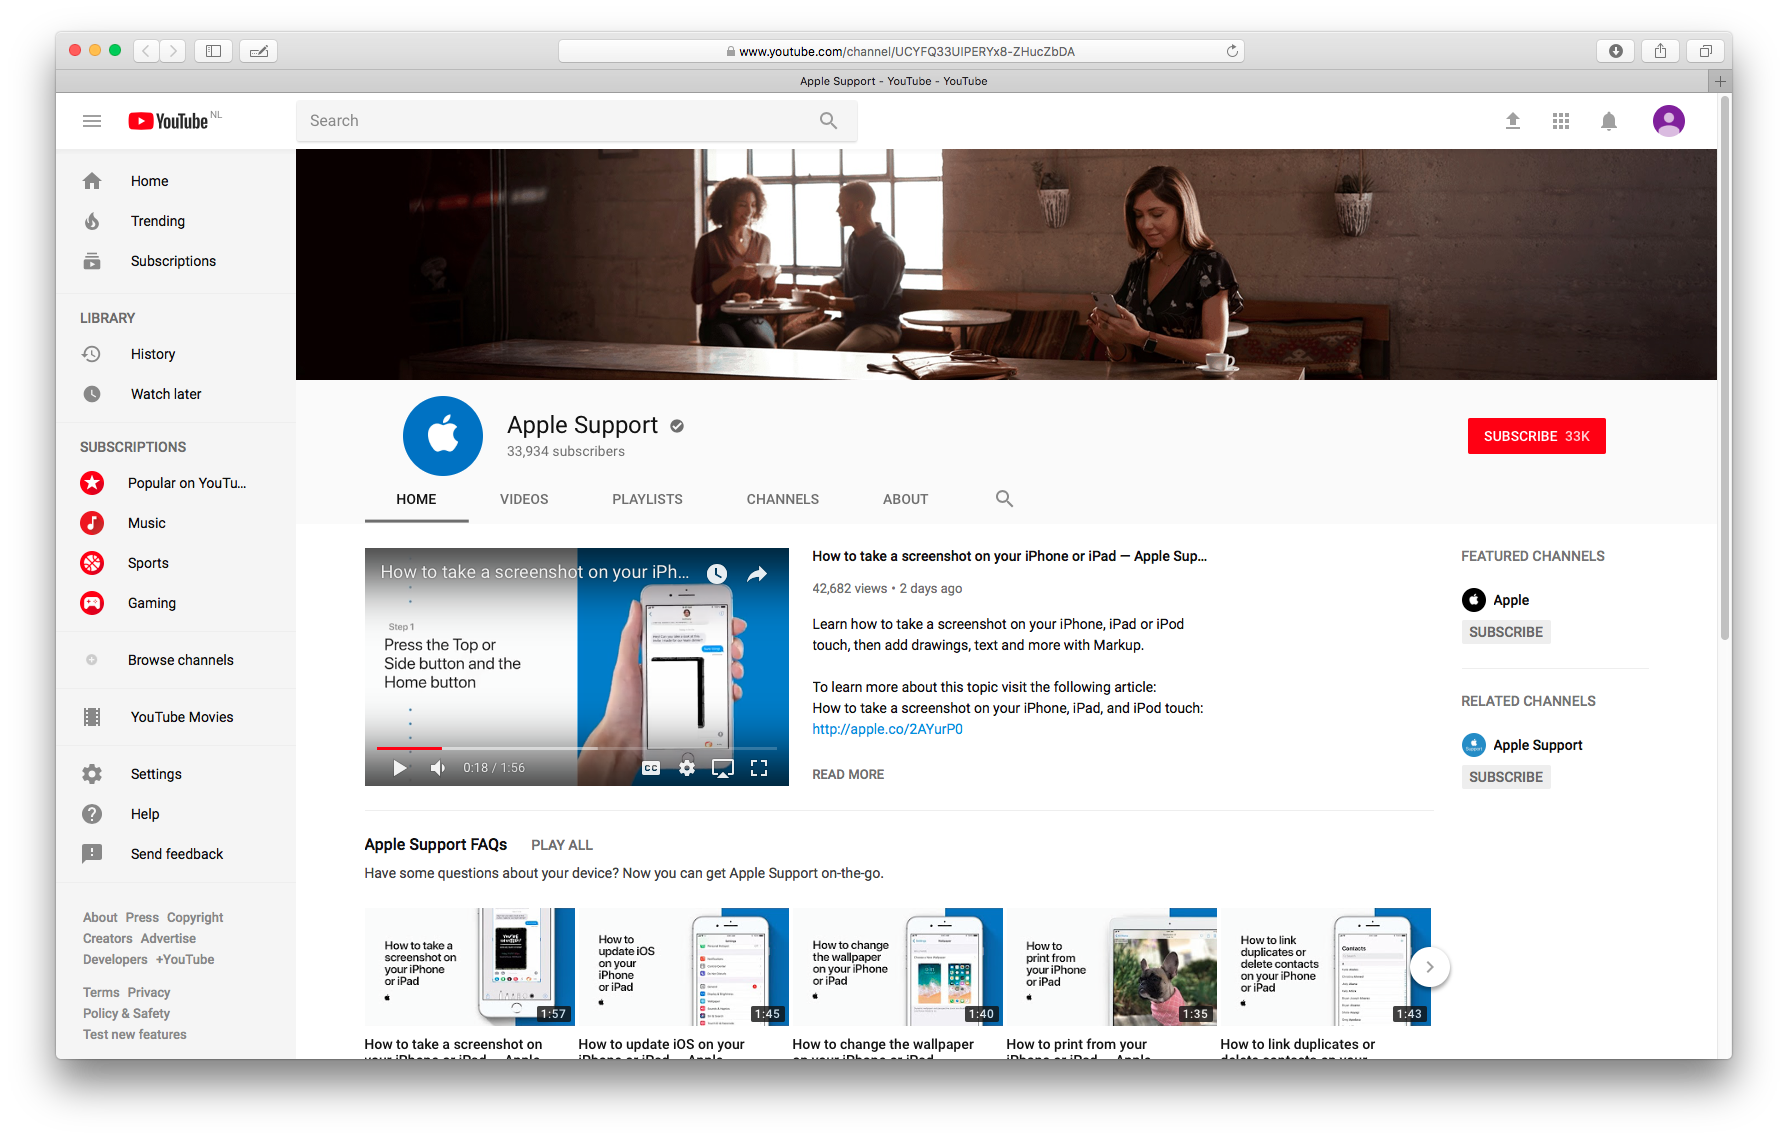Mute the video volume
Viewport: 1788px width, 1139px height.
click(437, 768)
